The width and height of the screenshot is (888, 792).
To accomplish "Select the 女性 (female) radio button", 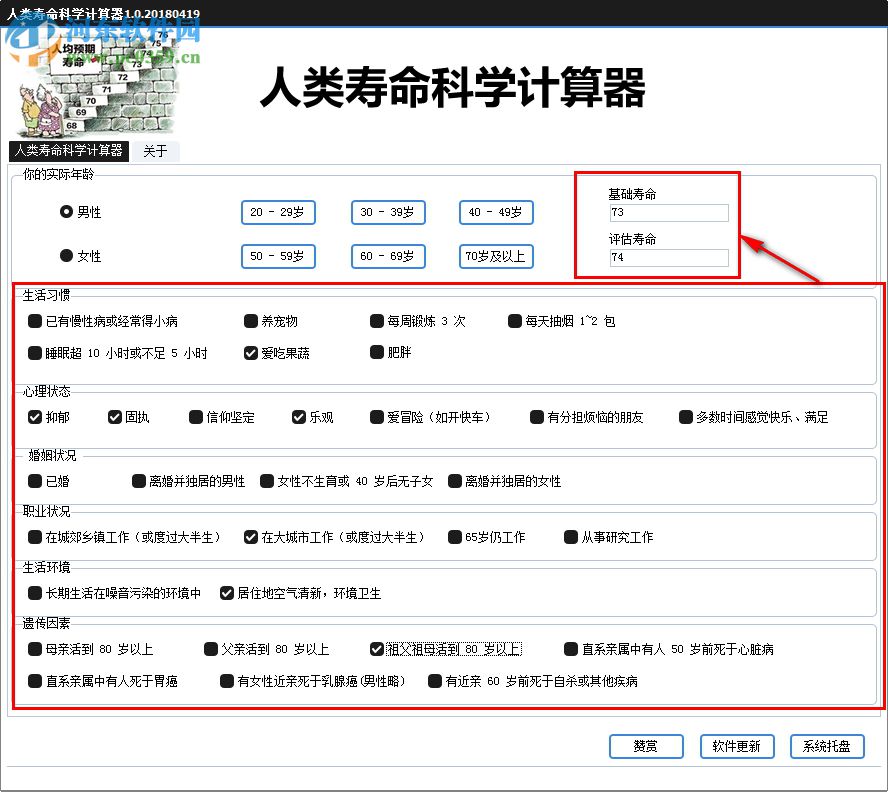I will click(x=65, y=256).
